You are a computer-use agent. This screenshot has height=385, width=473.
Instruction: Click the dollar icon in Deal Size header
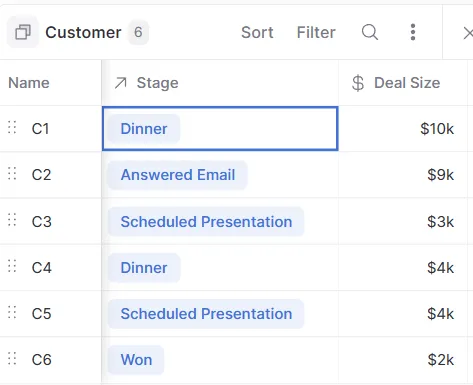pos(358,83)
